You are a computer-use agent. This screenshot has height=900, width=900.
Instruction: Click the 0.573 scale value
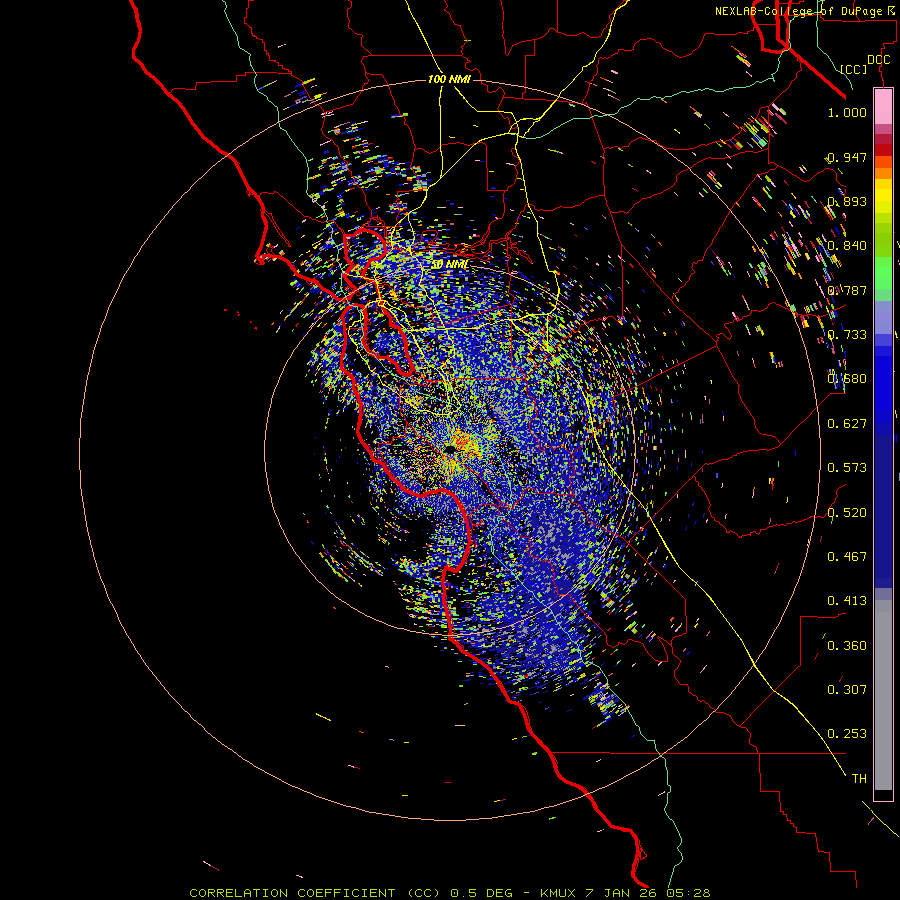pyautogui.click(x=847, y=468)
